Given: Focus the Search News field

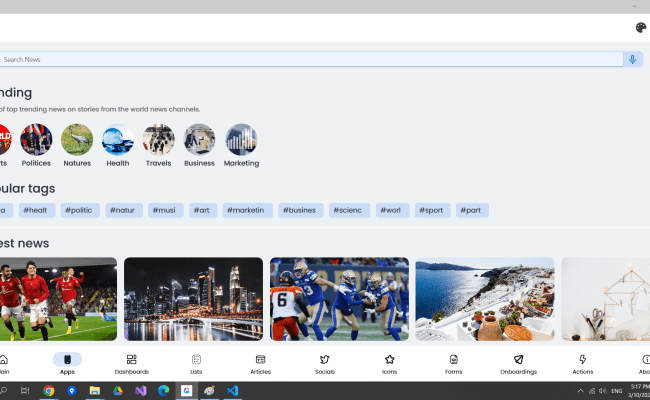Looking at the screenshot, I should click(x=311, y=59).
